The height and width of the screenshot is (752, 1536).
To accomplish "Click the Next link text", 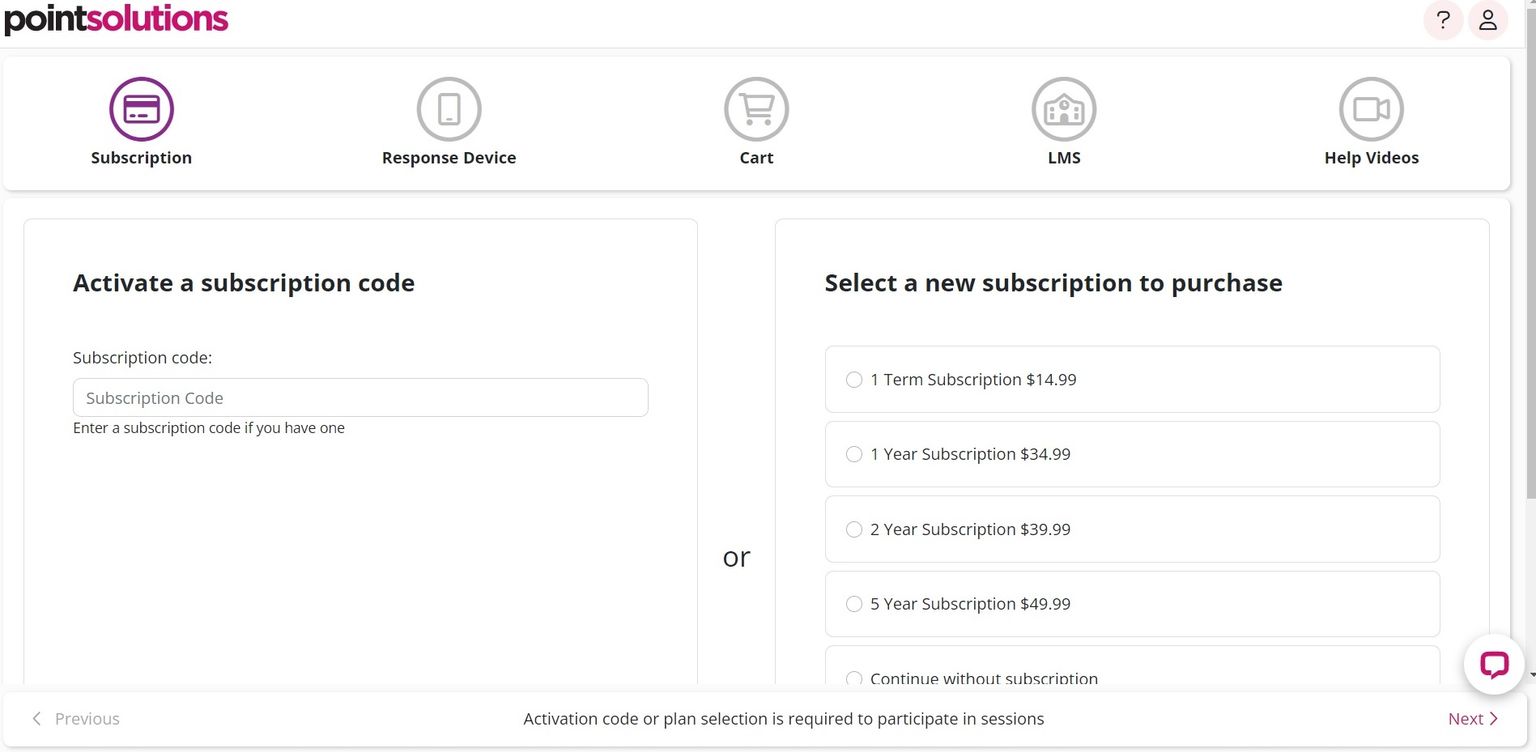I will tap(1465, 718).
